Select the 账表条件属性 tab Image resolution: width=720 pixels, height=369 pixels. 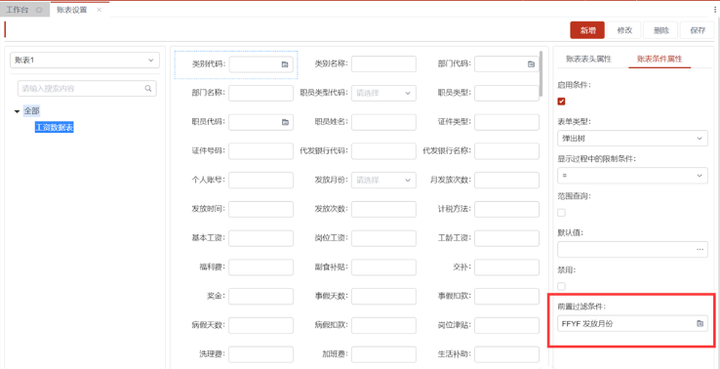(x=659, y=59)
